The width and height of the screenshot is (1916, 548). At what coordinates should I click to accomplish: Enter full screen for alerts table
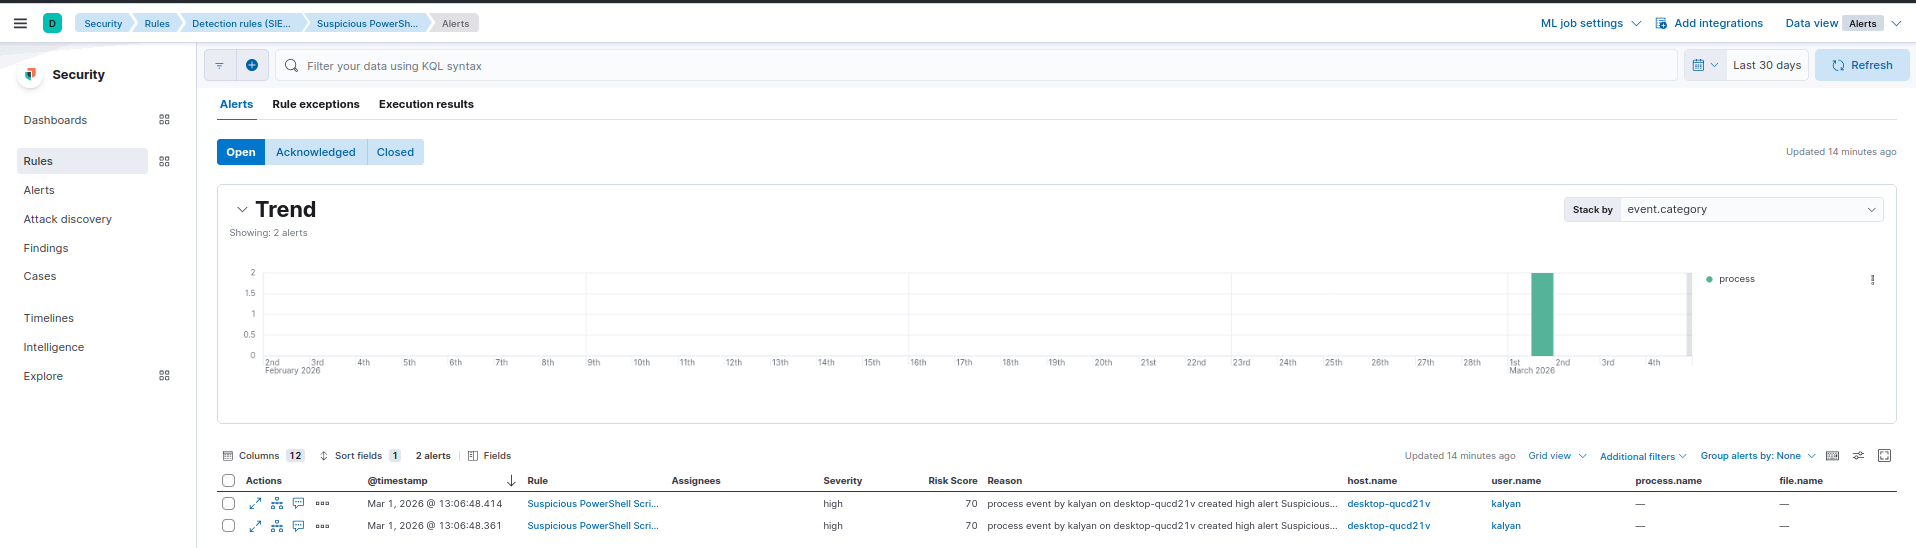1884,456
